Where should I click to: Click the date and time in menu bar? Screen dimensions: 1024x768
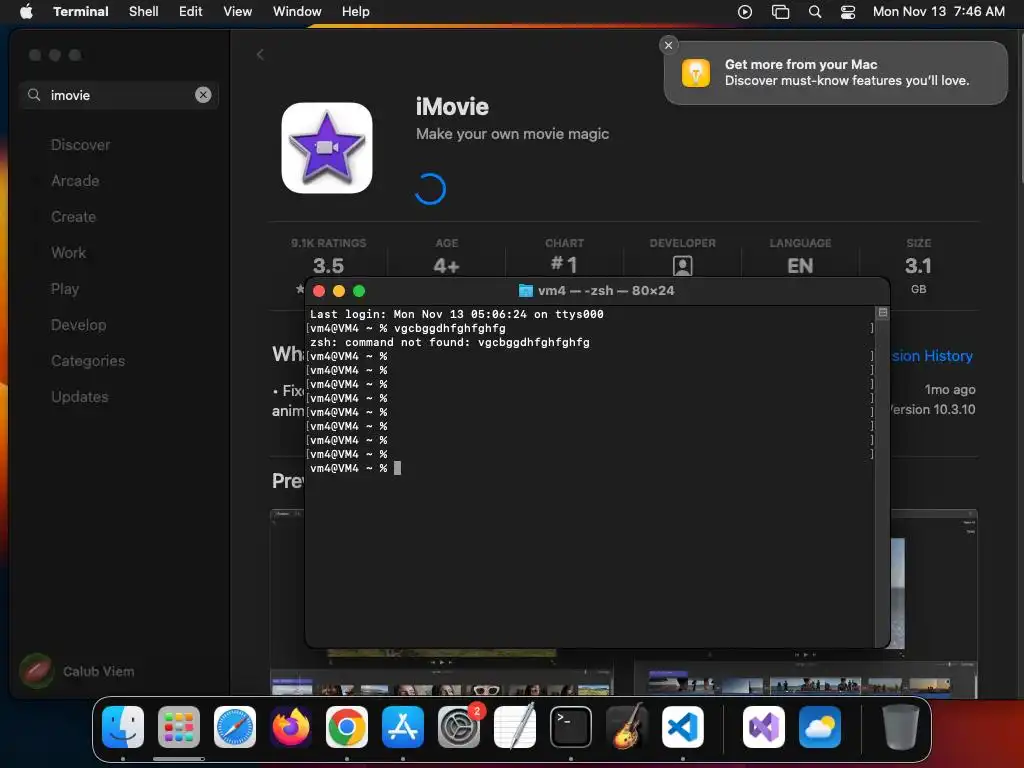coord(938,11)
